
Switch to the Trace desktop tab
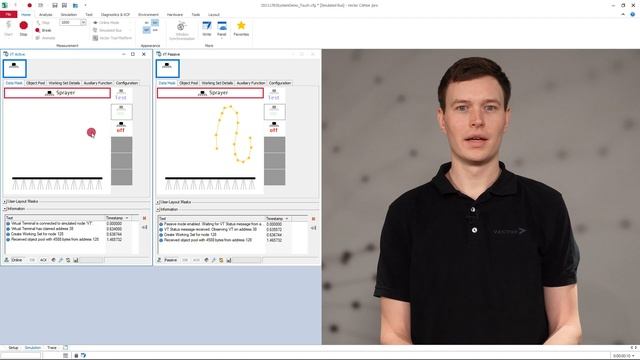click(x=52, y=348)
